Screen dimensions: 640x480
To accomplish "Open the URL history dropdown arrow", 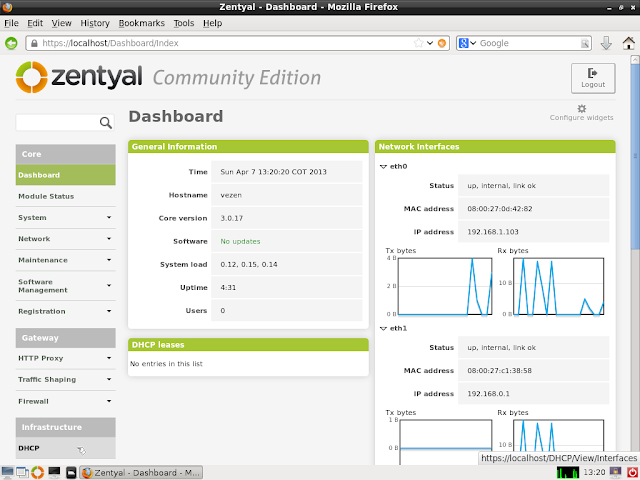I will point(430,43).
